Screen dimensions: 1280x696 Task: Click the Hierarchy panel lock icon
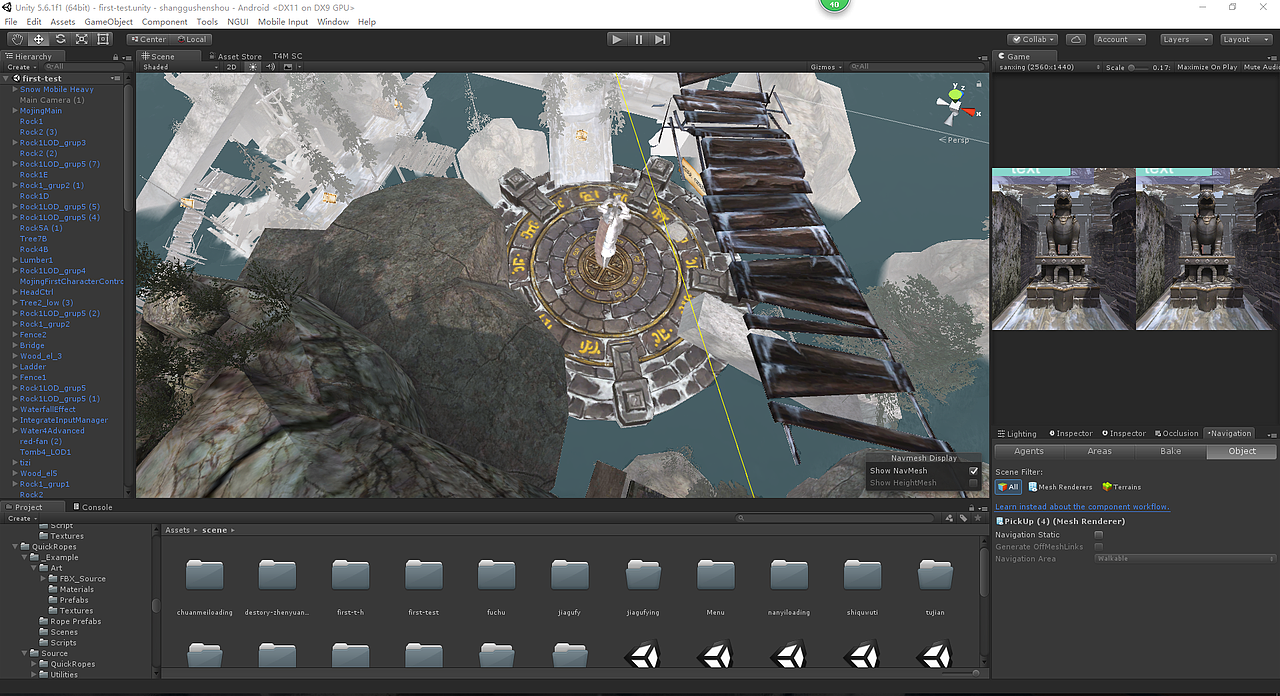pos(116,56)
